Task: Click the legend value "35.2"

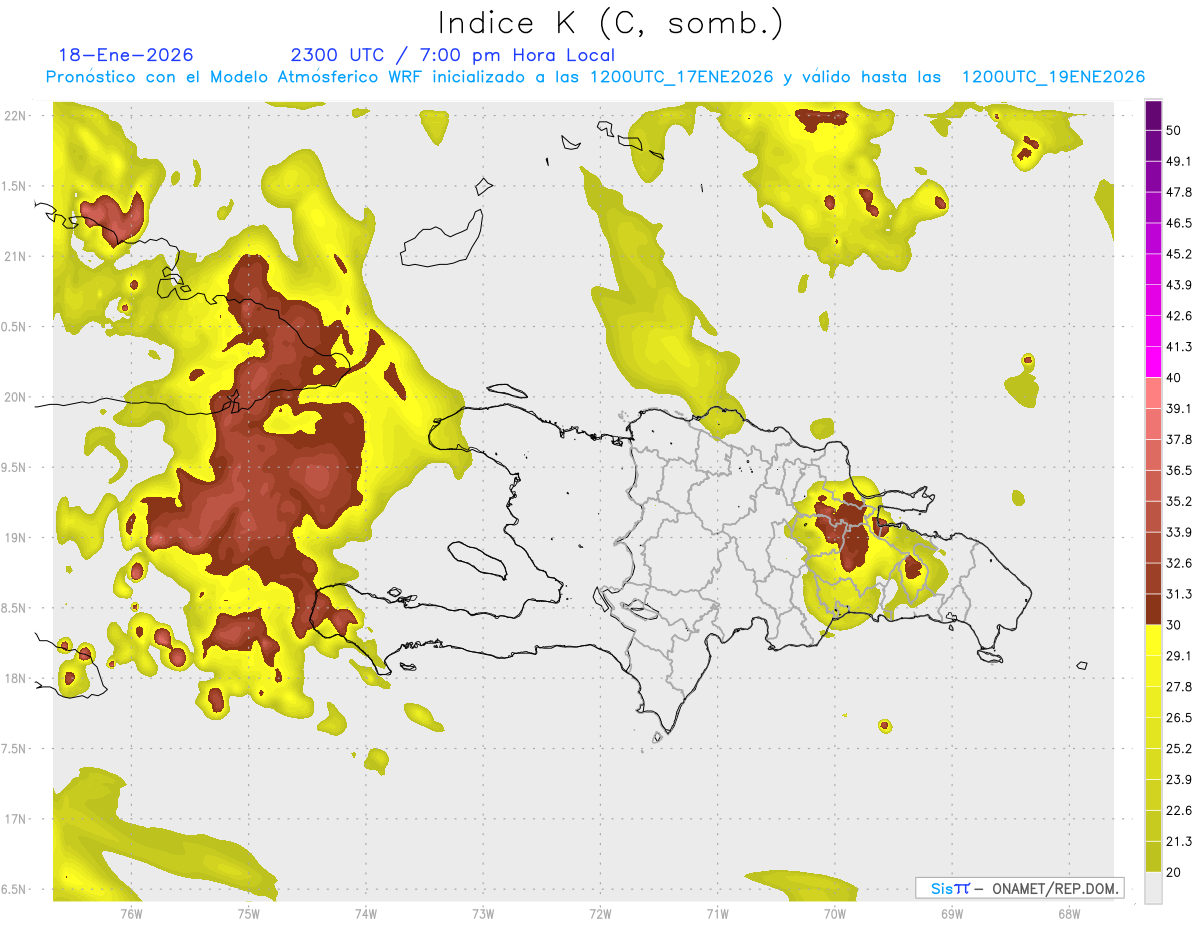Action: [1179, 502]
